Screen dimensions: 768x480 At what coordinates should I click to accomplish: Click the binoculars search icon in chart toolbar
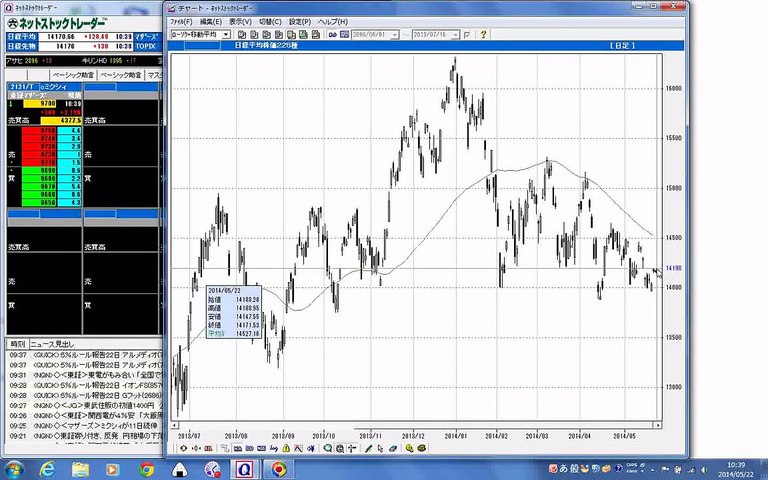click(333, 35)
